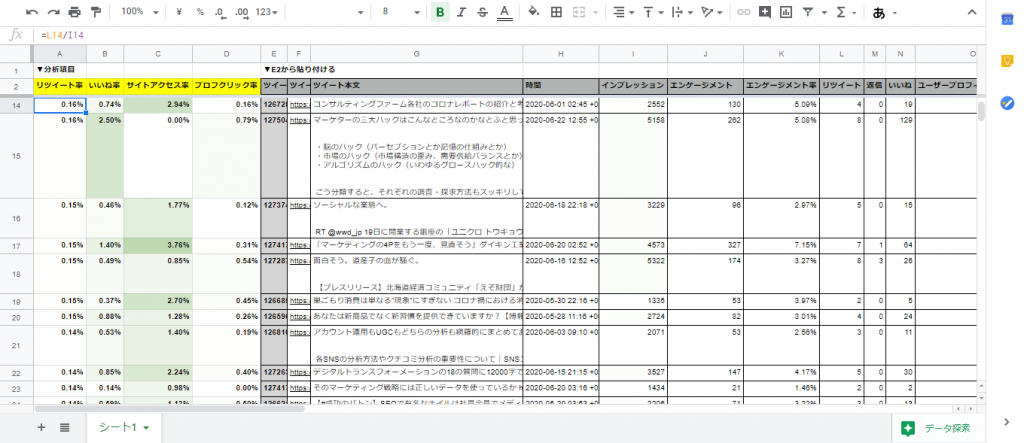
Task: Toggle italic formatting
Action: coord(461,12)
